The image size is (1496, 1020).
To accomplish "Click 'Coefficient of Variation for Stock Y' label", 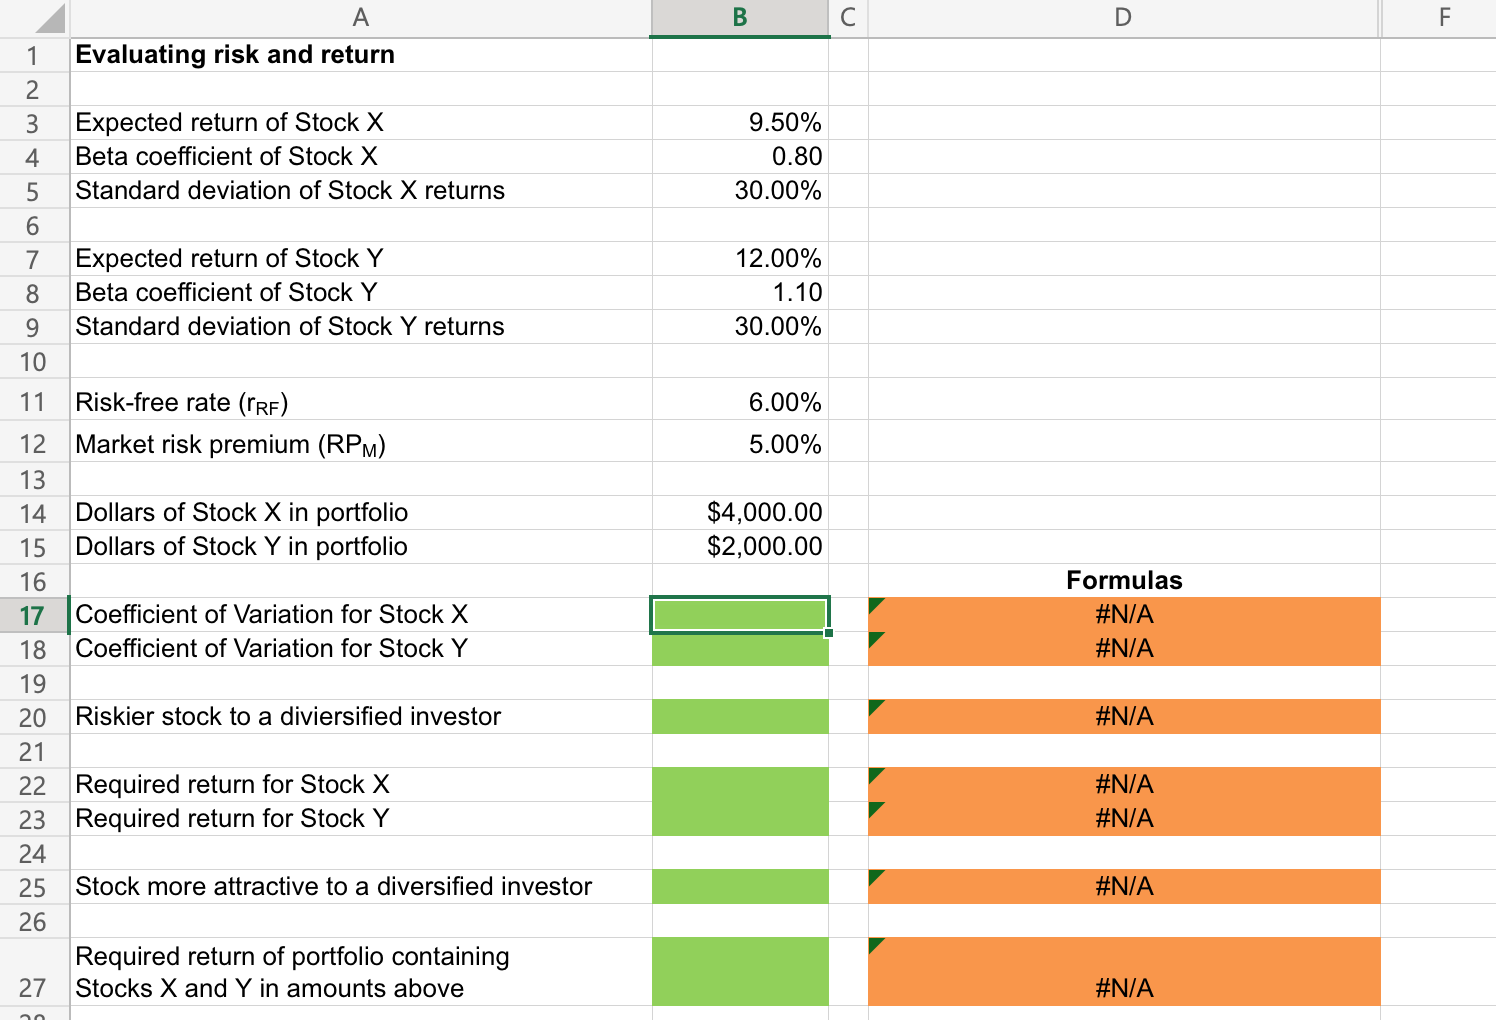I will tap(272, 649).
